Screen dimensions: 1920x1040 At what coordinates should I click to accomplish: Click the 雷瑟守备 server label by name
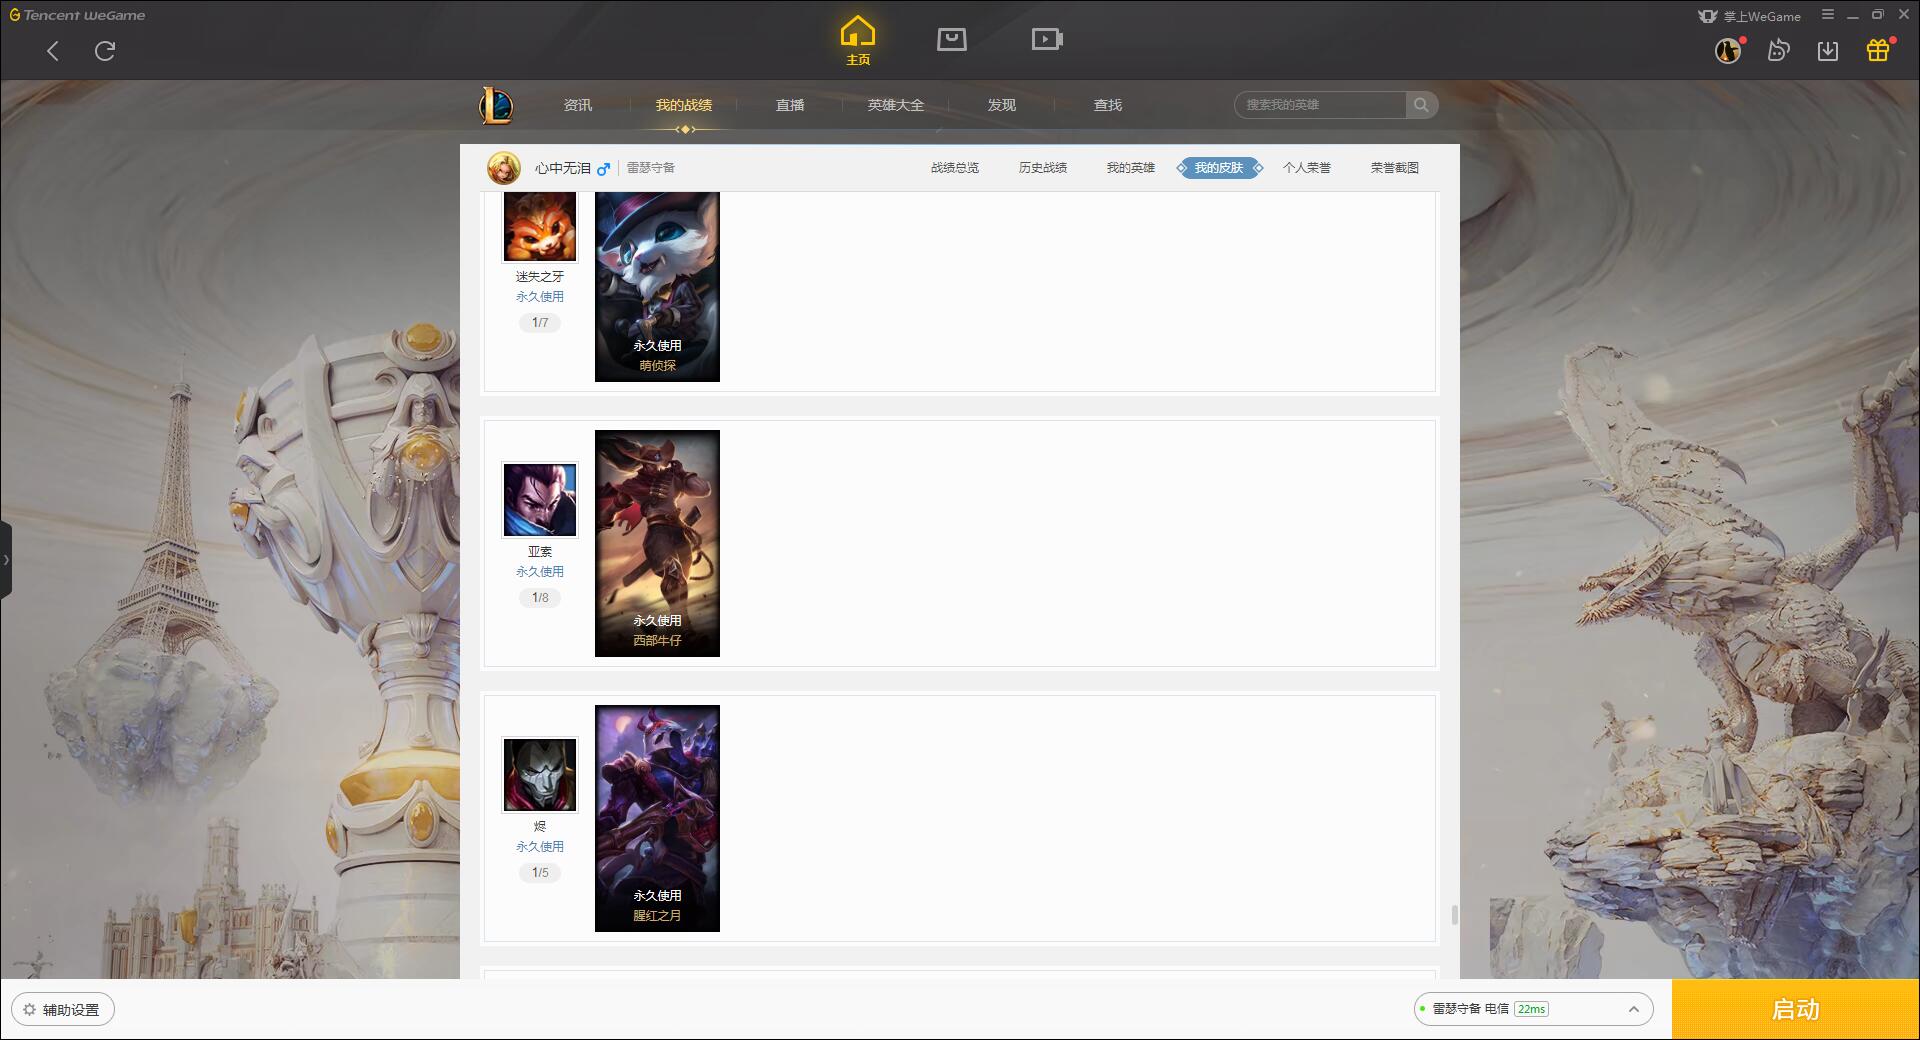651,168
